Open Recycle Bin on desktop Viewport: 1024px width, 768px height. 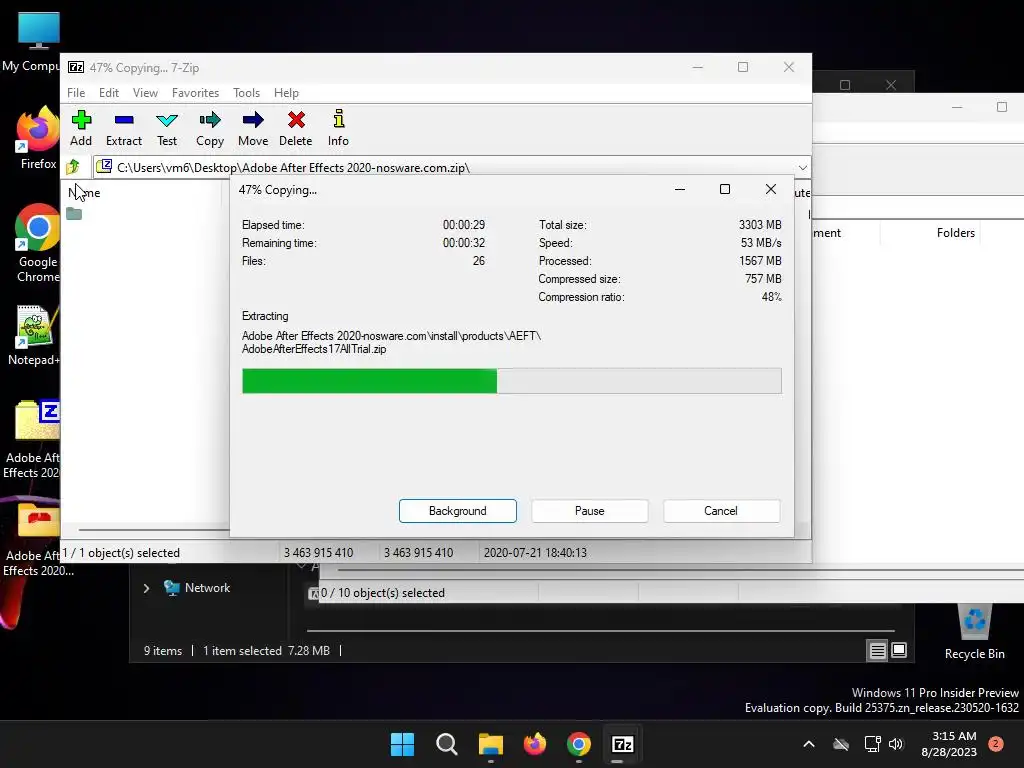pos(974,632)
